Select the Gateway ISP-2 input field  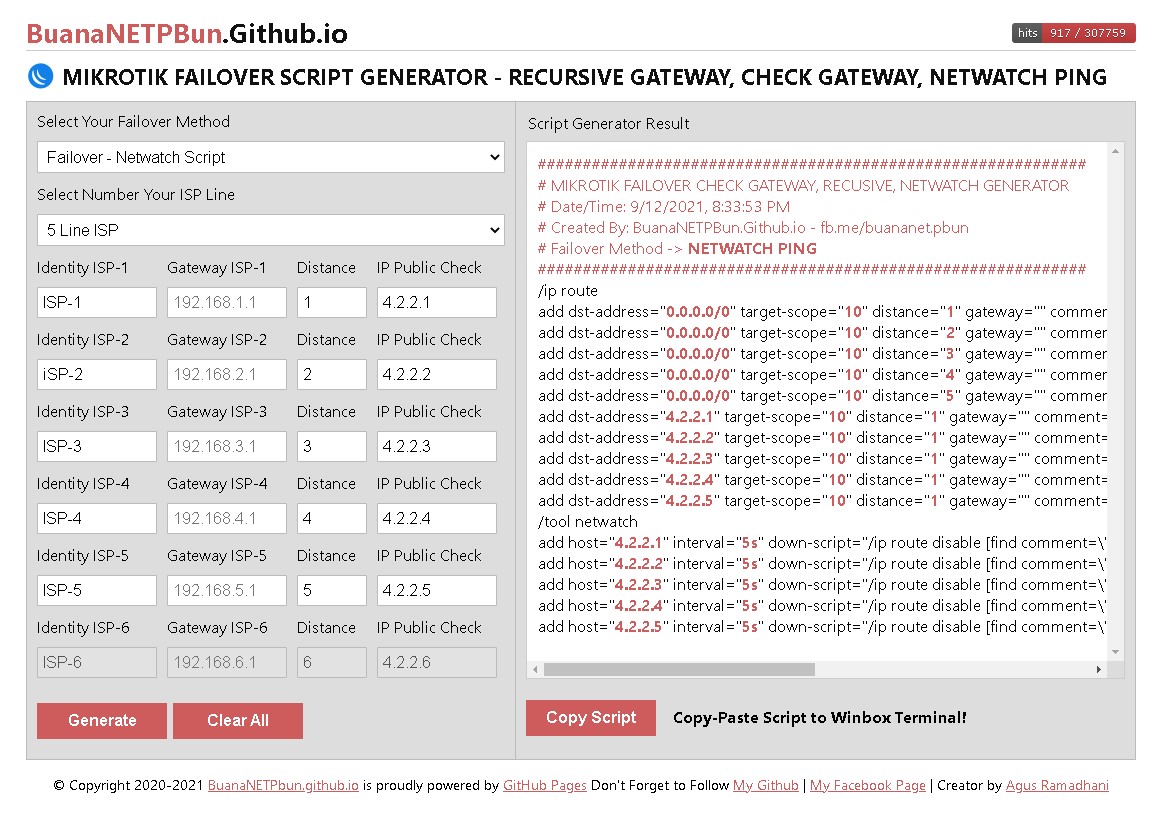[226, 374]
